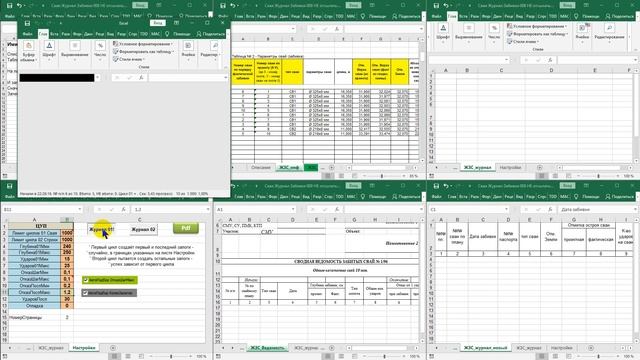Click fx icon in bottom-middle Ведомость window
This screenshot has height=360, width=640.
point(336,209)
